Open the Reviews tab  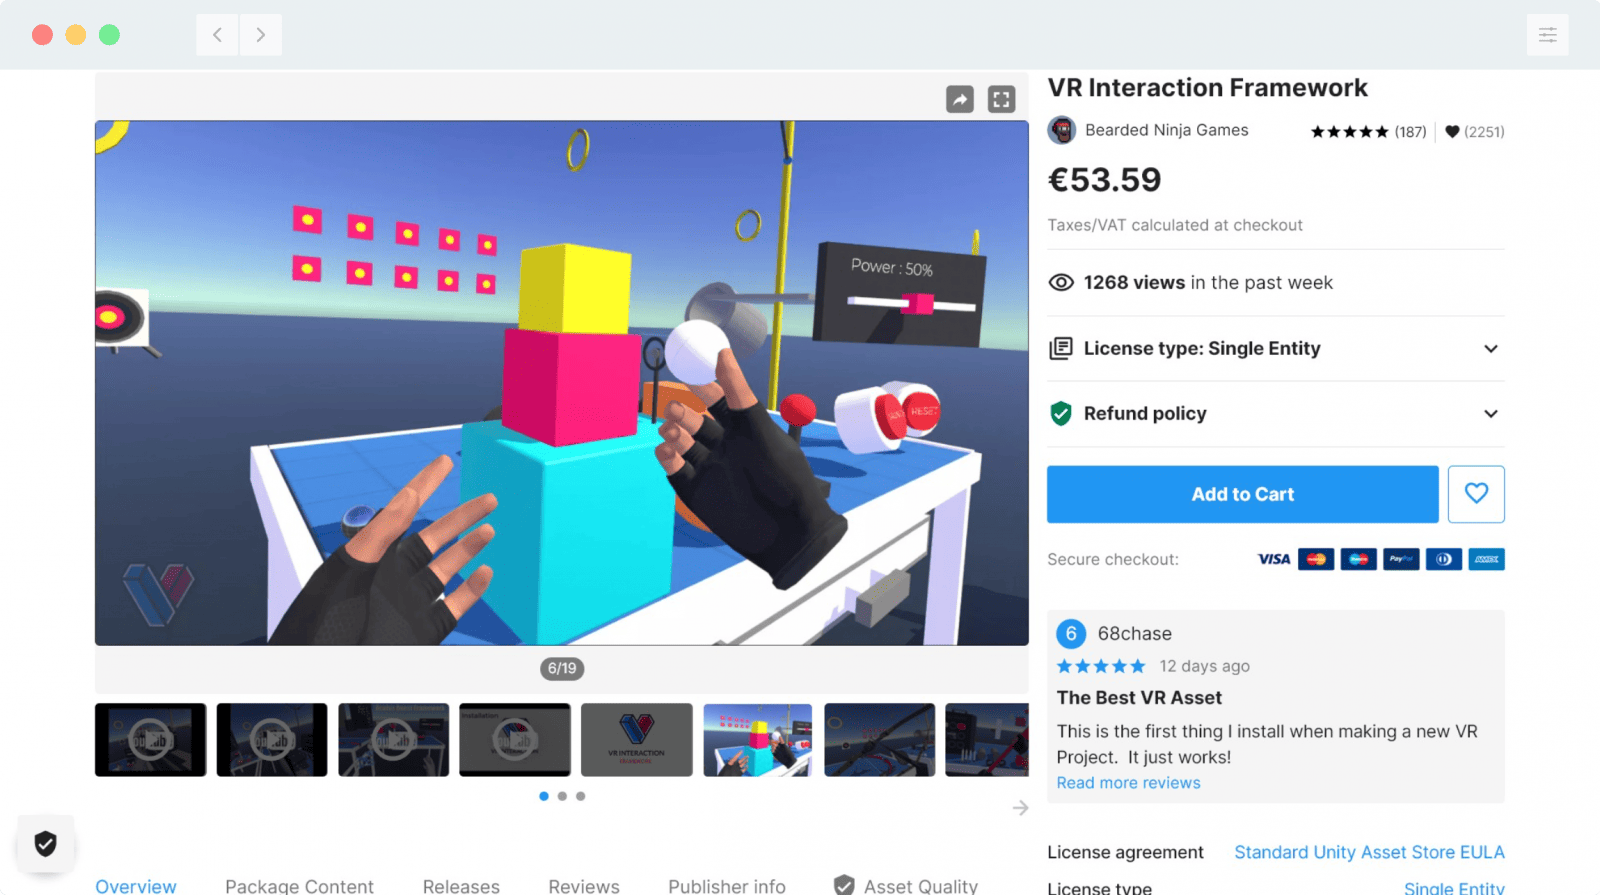[584, 886]
